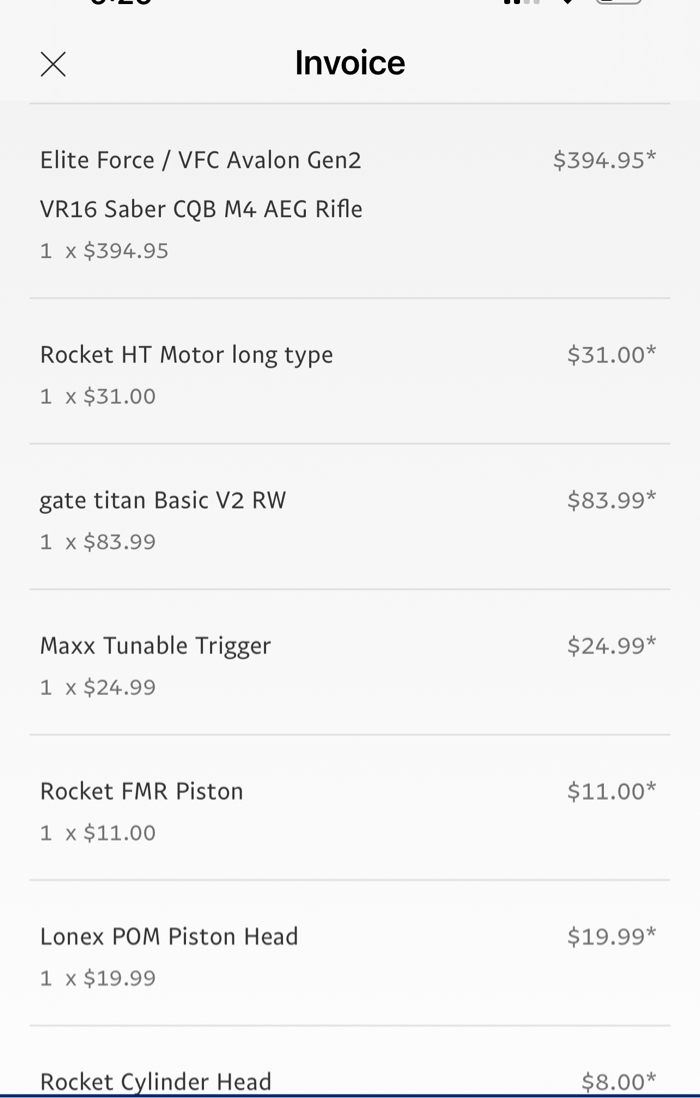
Task: Choose the Maxx Tunable Trigger item
Action: (x=155, y=646)
